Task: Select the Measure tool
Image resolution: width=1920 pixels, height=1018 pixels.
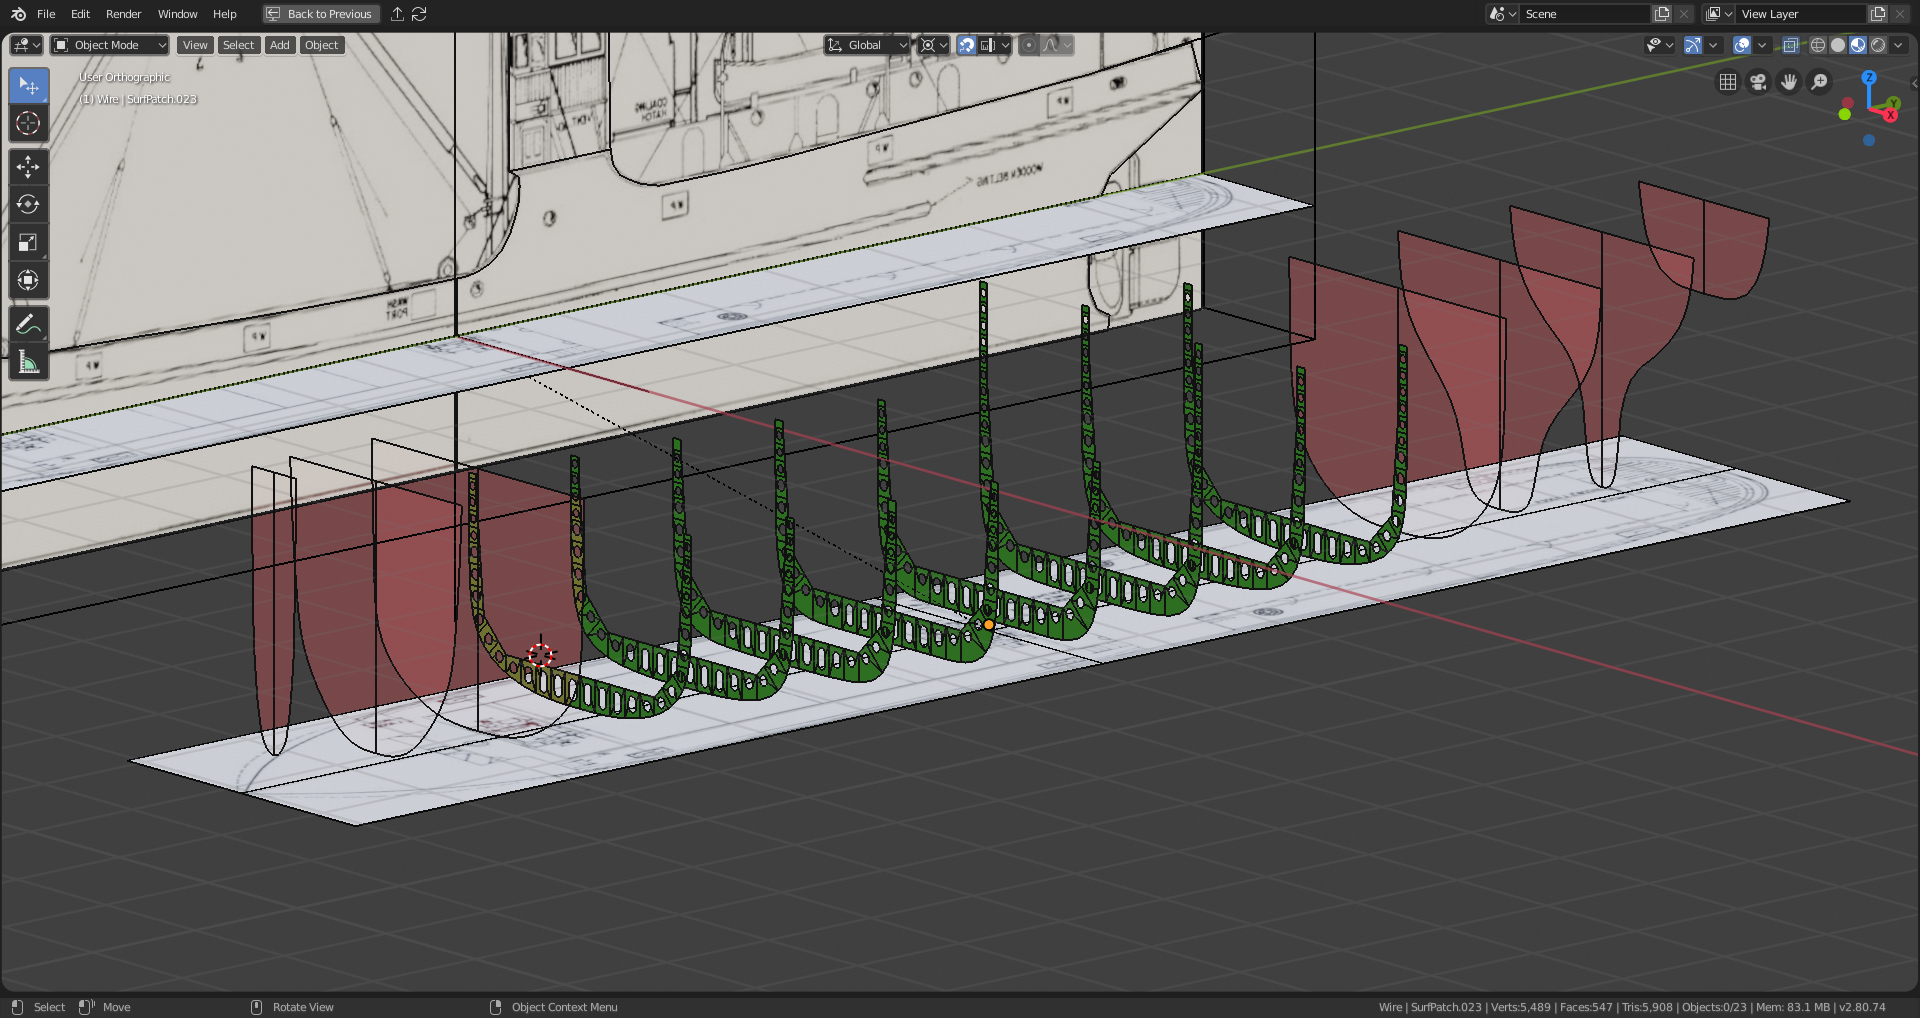Action: click(28, 362)
